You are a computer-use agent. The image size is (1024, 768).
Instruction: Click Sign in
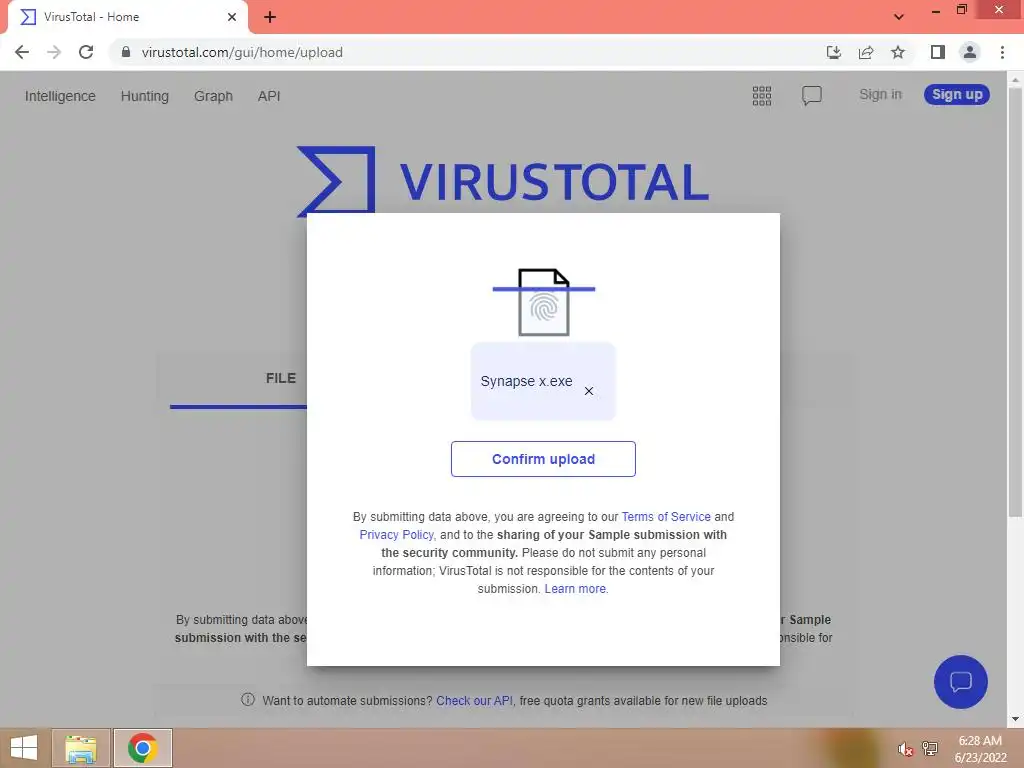pyautogui.click(x=880, y=95)
